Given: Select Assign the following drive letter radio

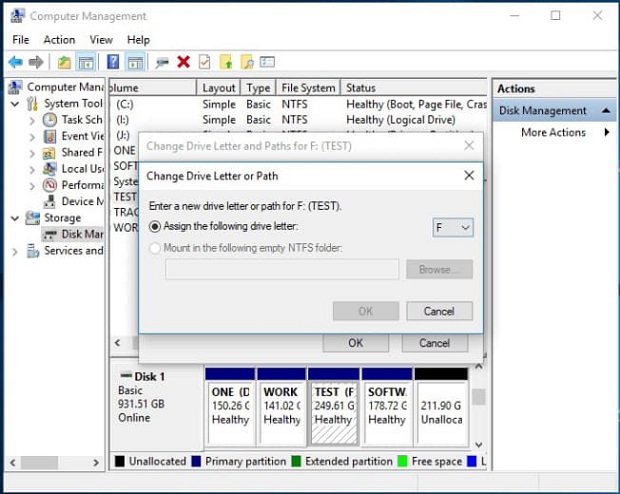Looking at the screenshot, I should click(x=155, y=227).
